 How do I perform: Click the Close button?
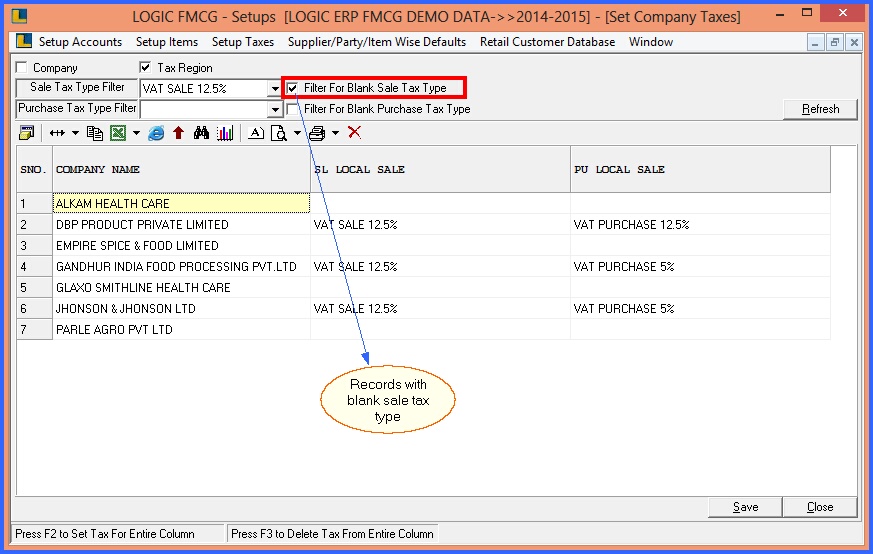point(820,507)
